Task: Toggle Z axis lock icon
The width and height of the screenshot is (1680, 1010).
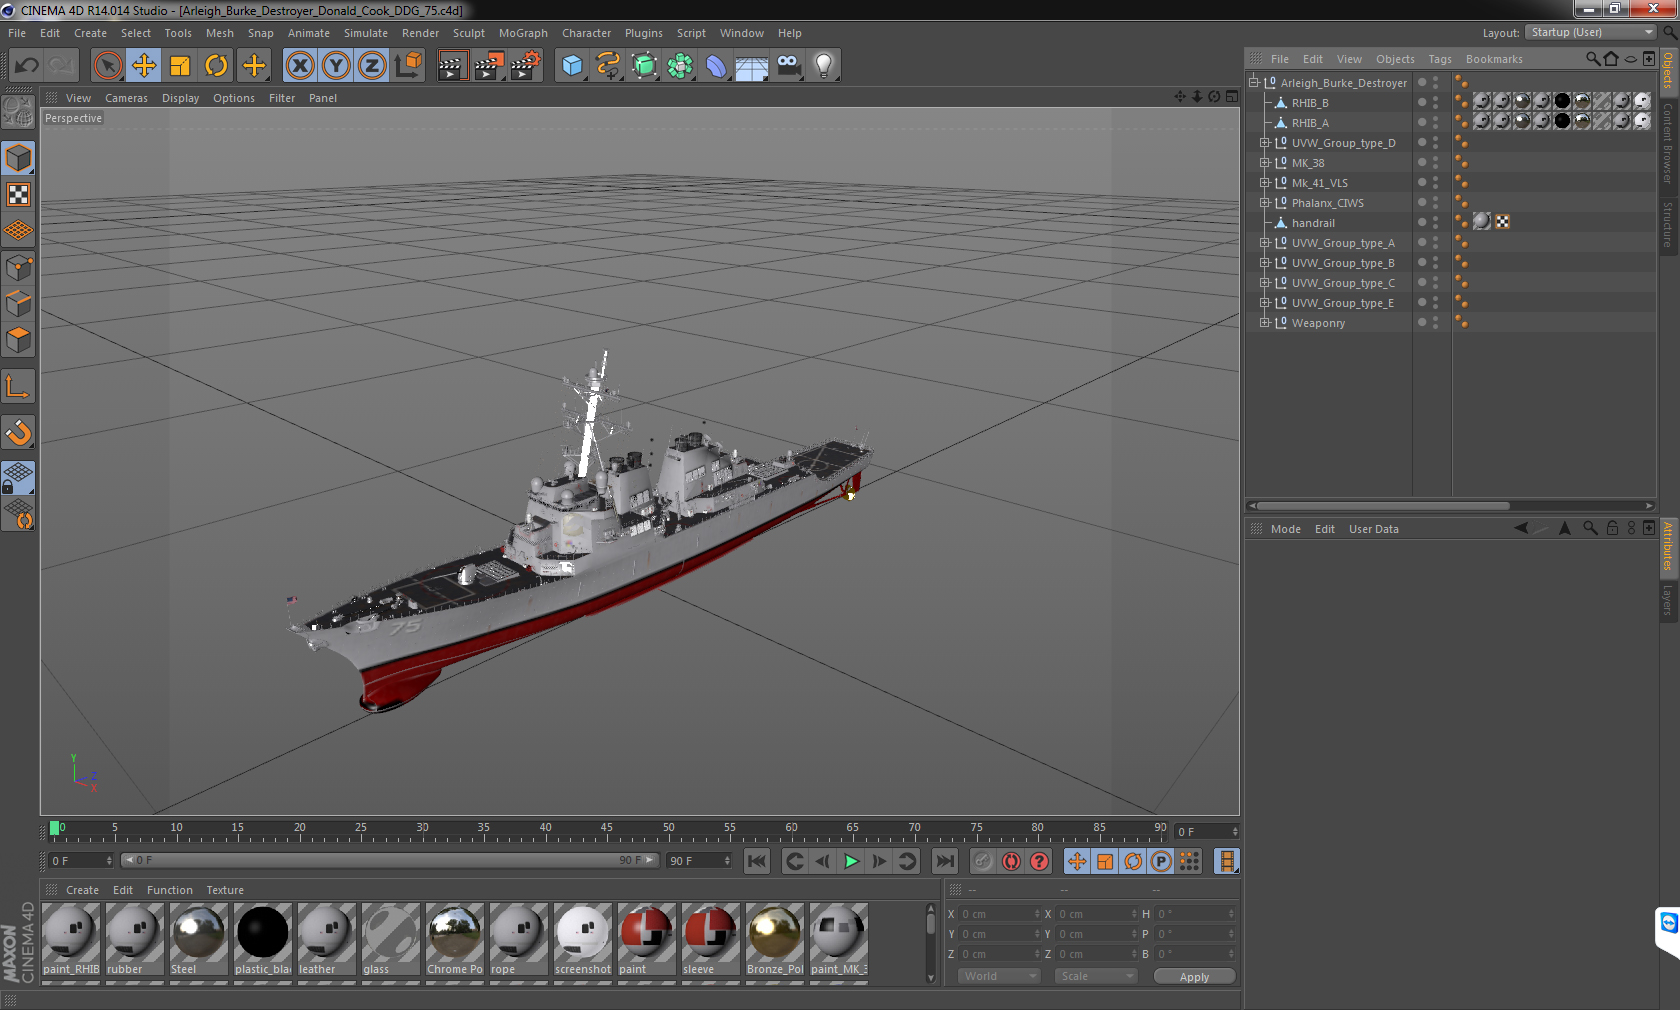Action: (372, 66)
